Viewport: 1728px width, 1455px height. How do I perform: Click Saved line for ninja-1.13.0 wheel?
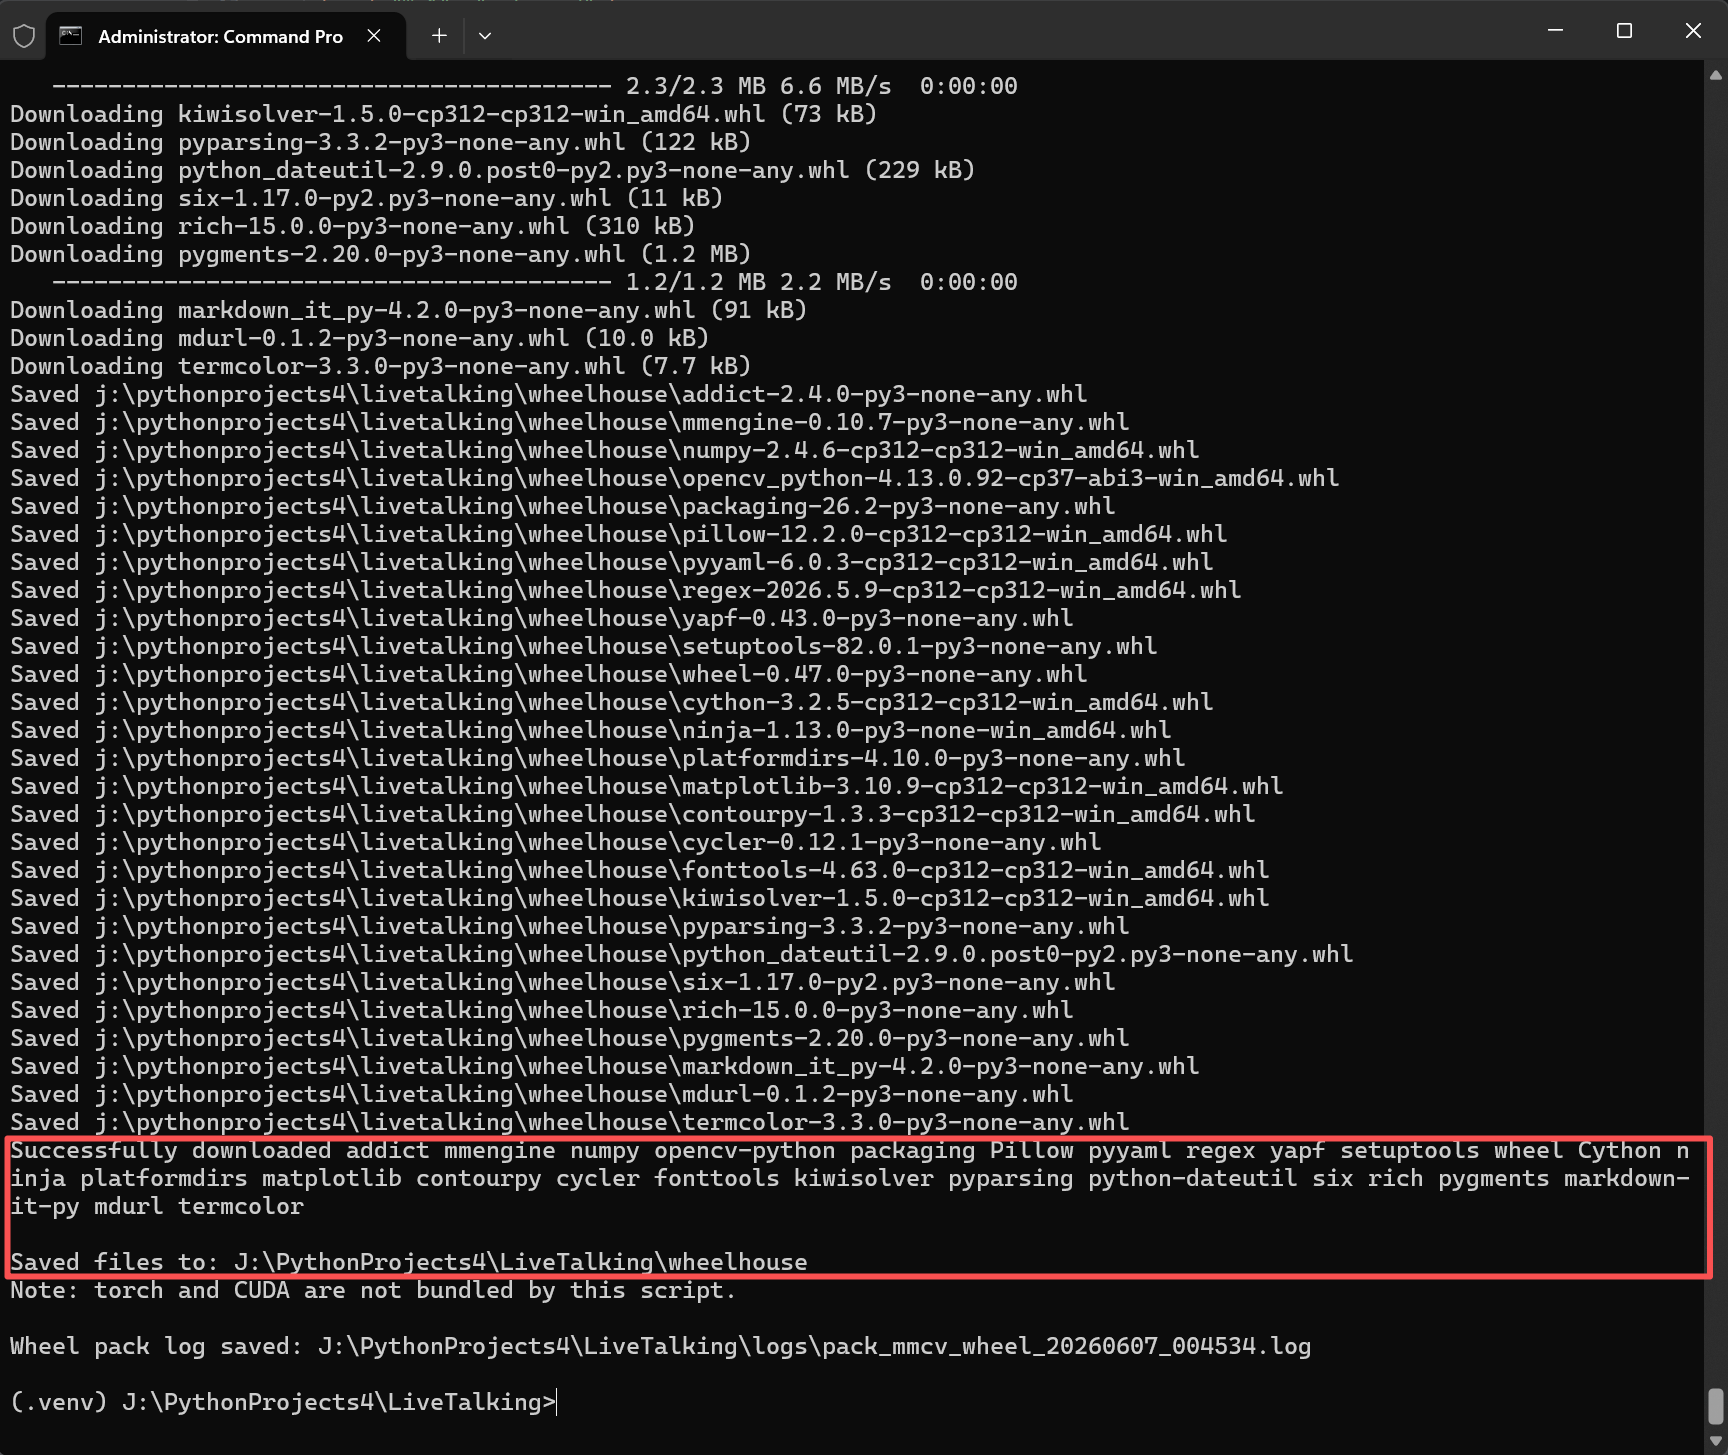(590, 730)
